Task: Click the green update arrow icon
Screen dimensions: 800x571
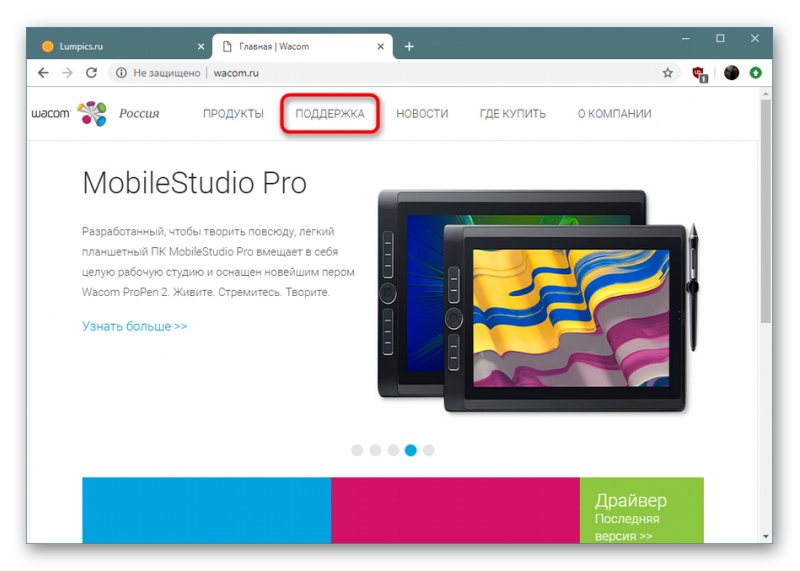Action: (756, 73)
